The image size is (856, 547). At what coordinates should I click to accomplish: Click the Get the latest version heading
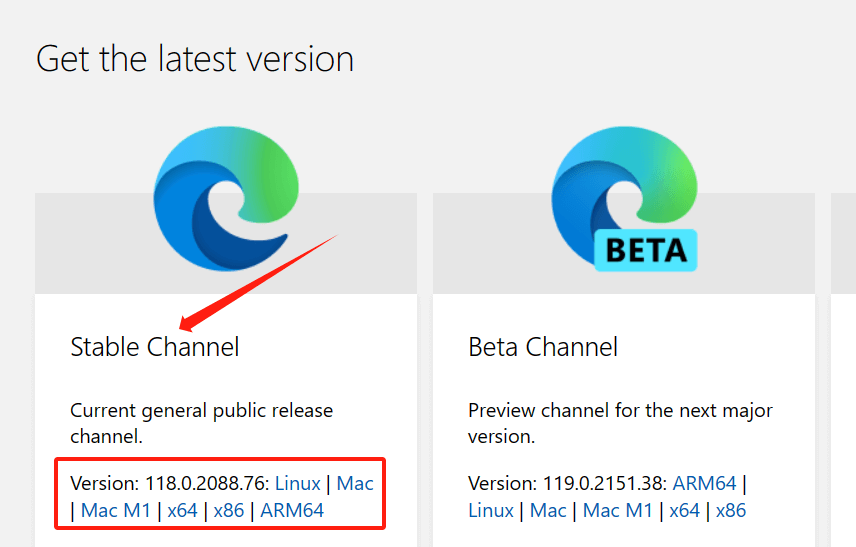point(195,58)
